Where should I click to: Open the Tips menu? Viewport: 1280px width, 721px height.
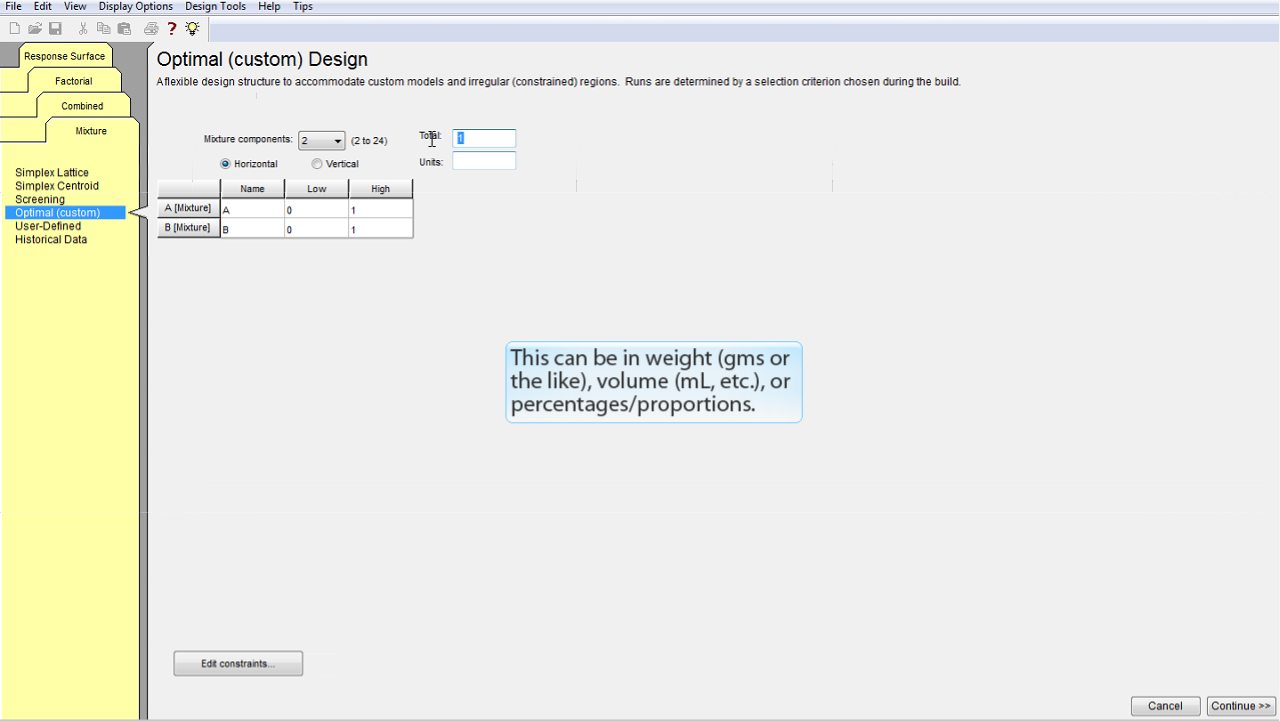click(303, 7)
